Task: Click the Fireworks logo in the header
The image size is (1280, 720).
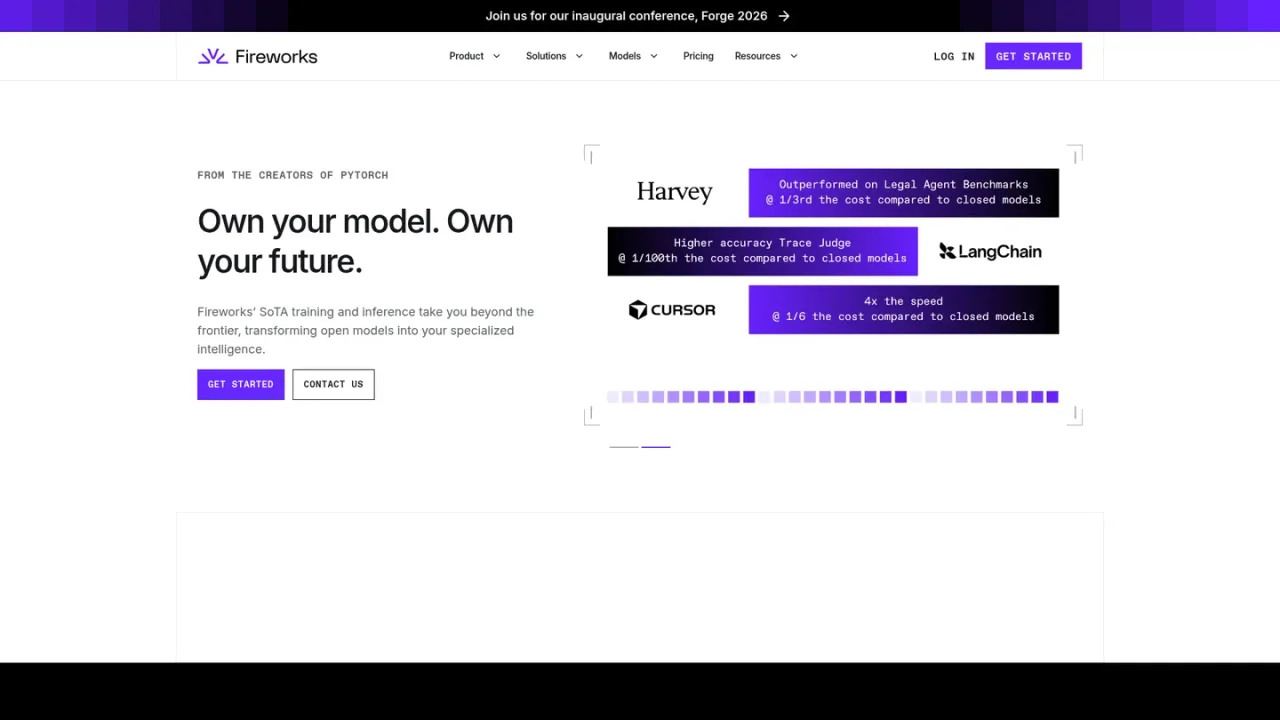Action: (x=258, y=56)
